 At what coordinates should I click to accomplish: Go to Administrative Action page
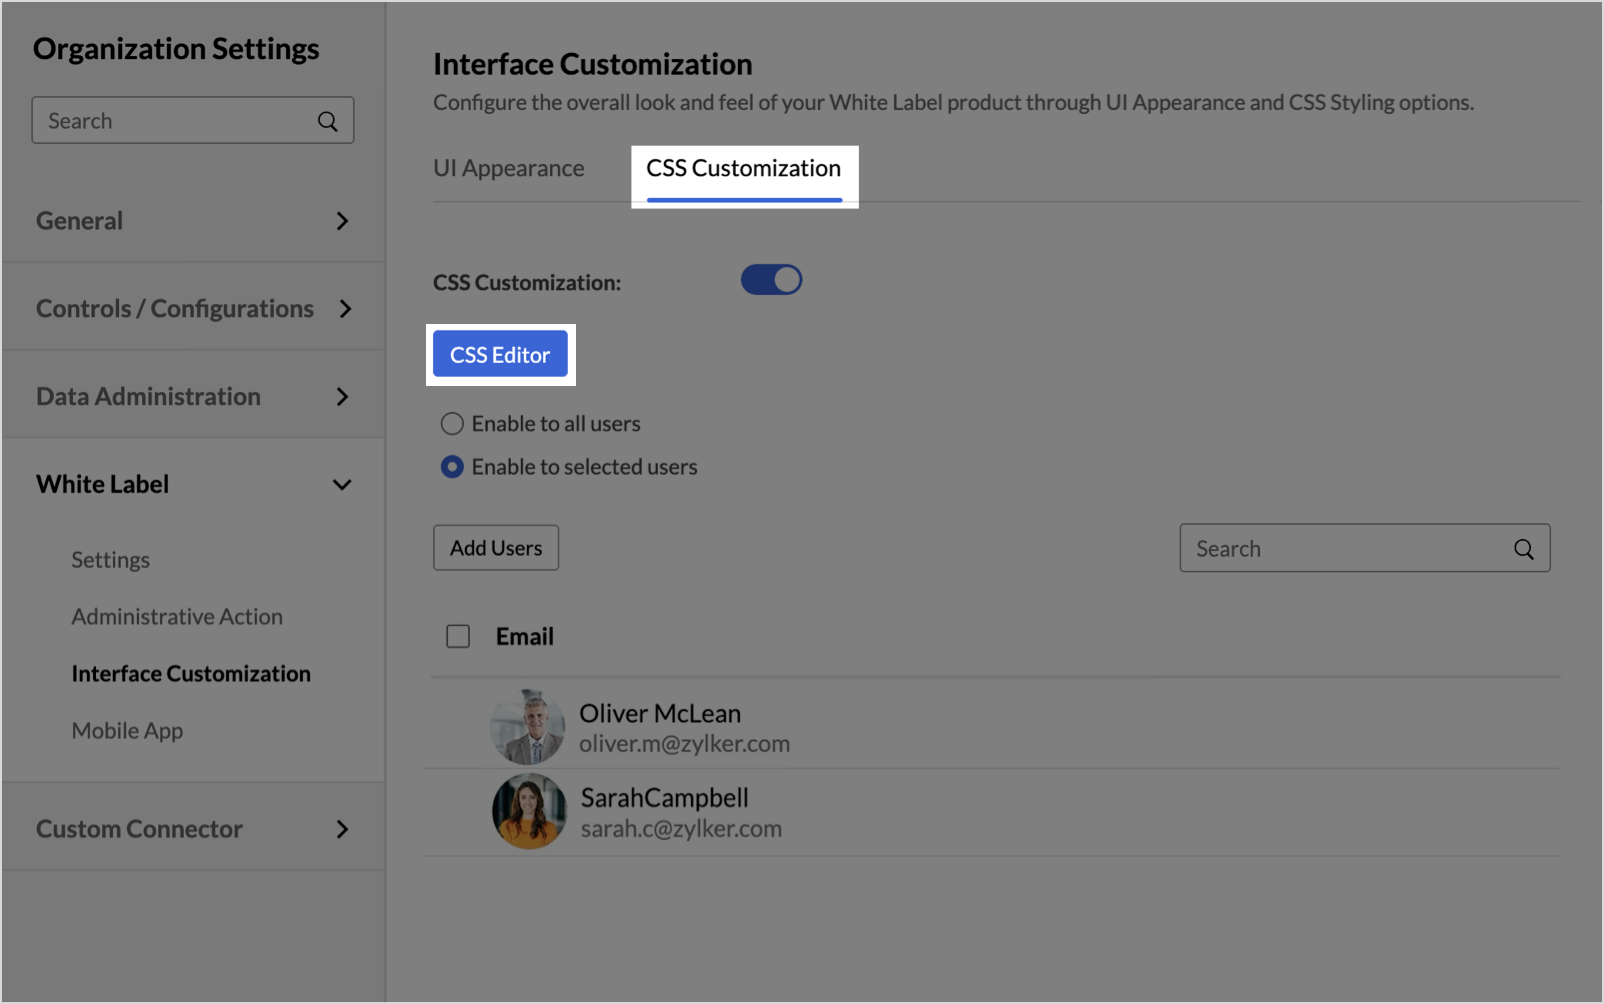(177, 617)
